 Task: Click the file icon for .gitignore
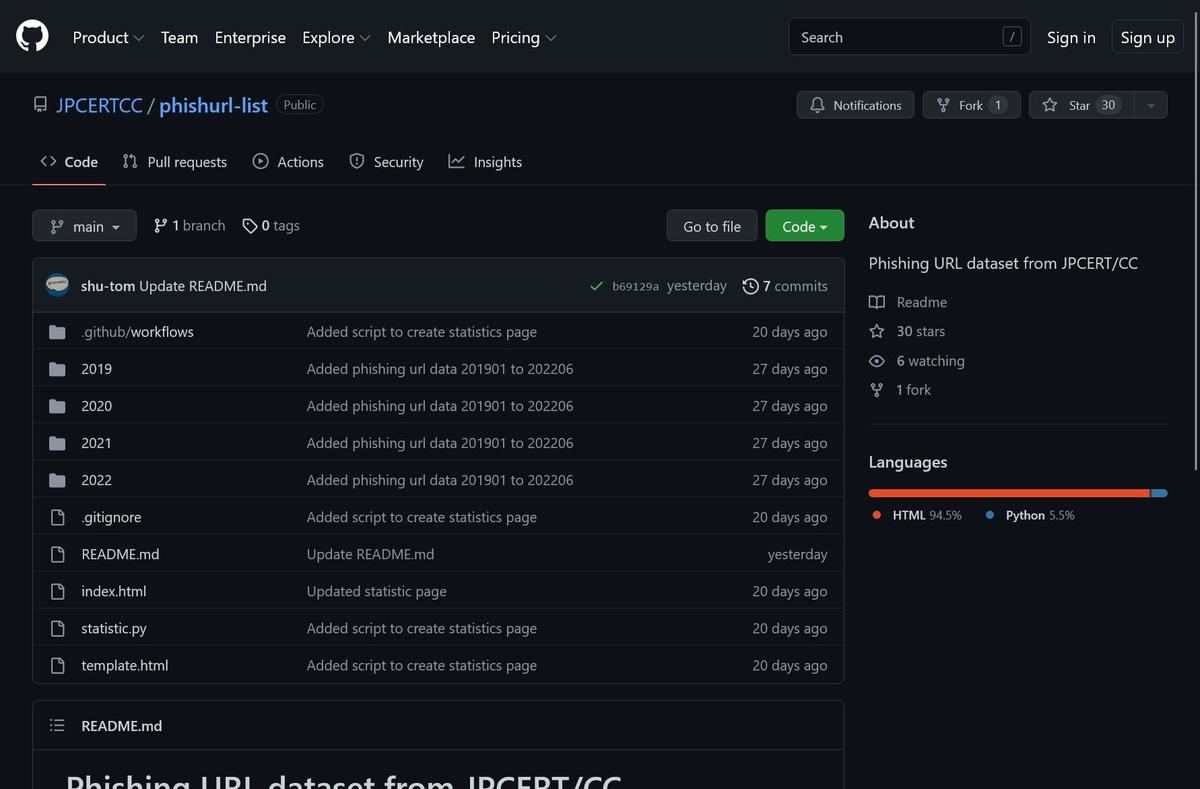coord(57,517)
